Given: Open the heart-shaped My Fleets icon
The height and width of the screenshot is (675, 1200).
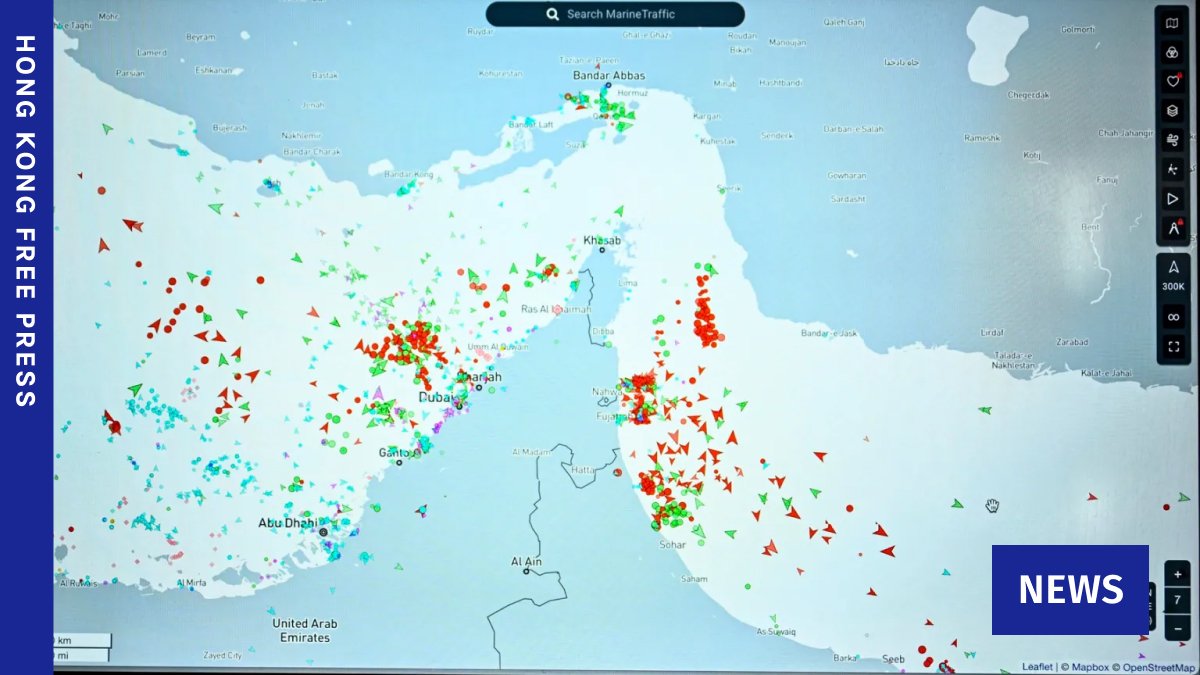Looking at the screenshot, I should [1173, 81].
